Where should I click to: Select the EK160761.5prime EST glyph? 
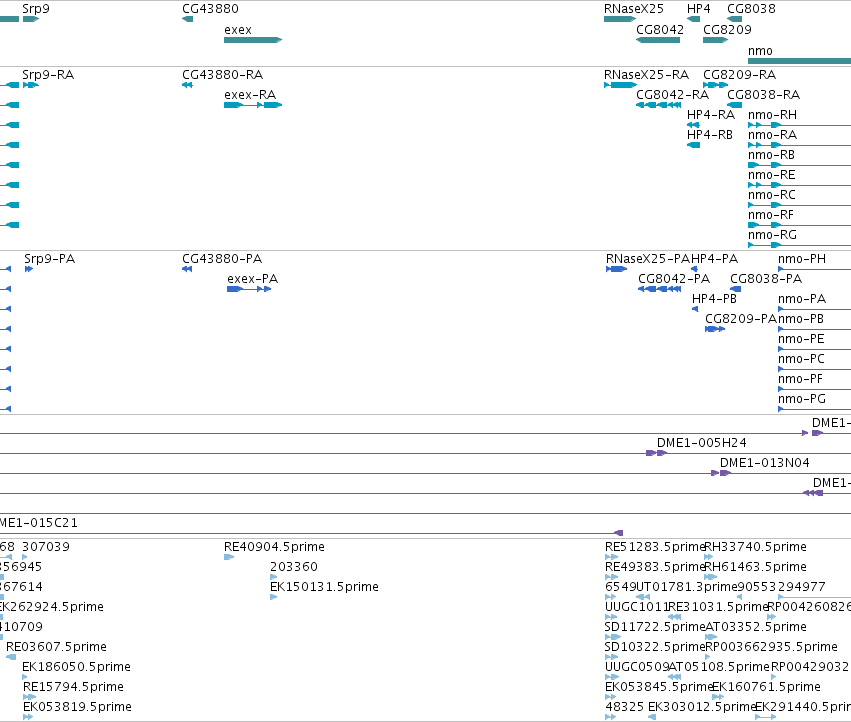tap(718, 697)
